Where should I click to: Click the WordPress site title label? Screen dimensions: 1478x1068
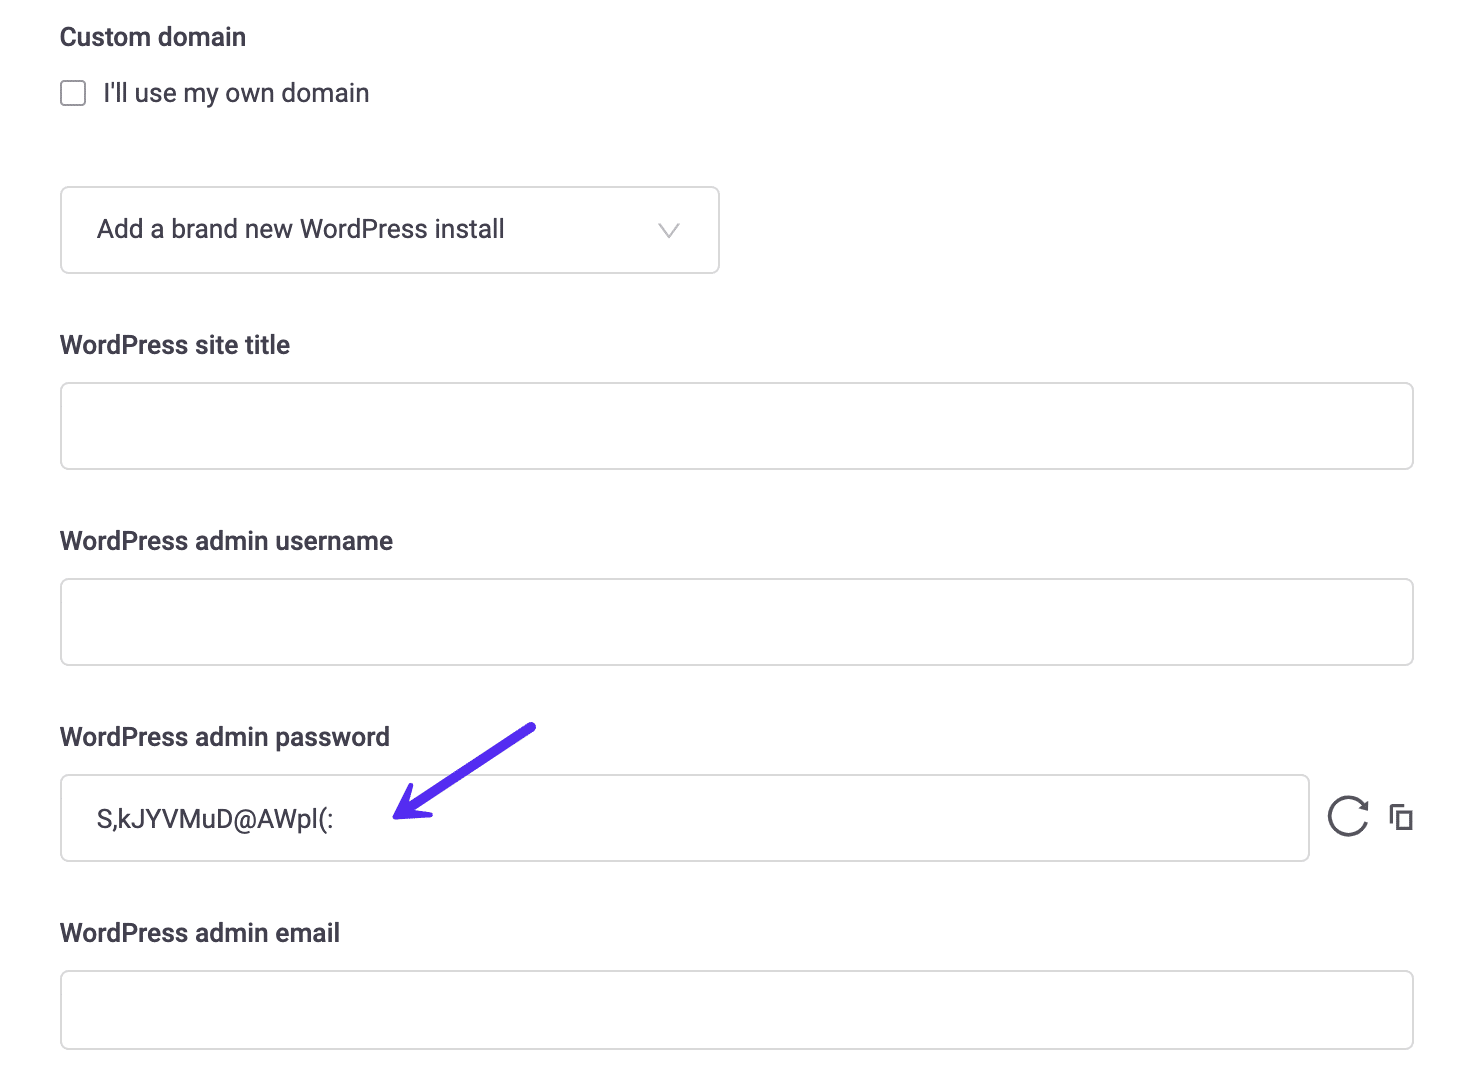[x=175, y=344]
